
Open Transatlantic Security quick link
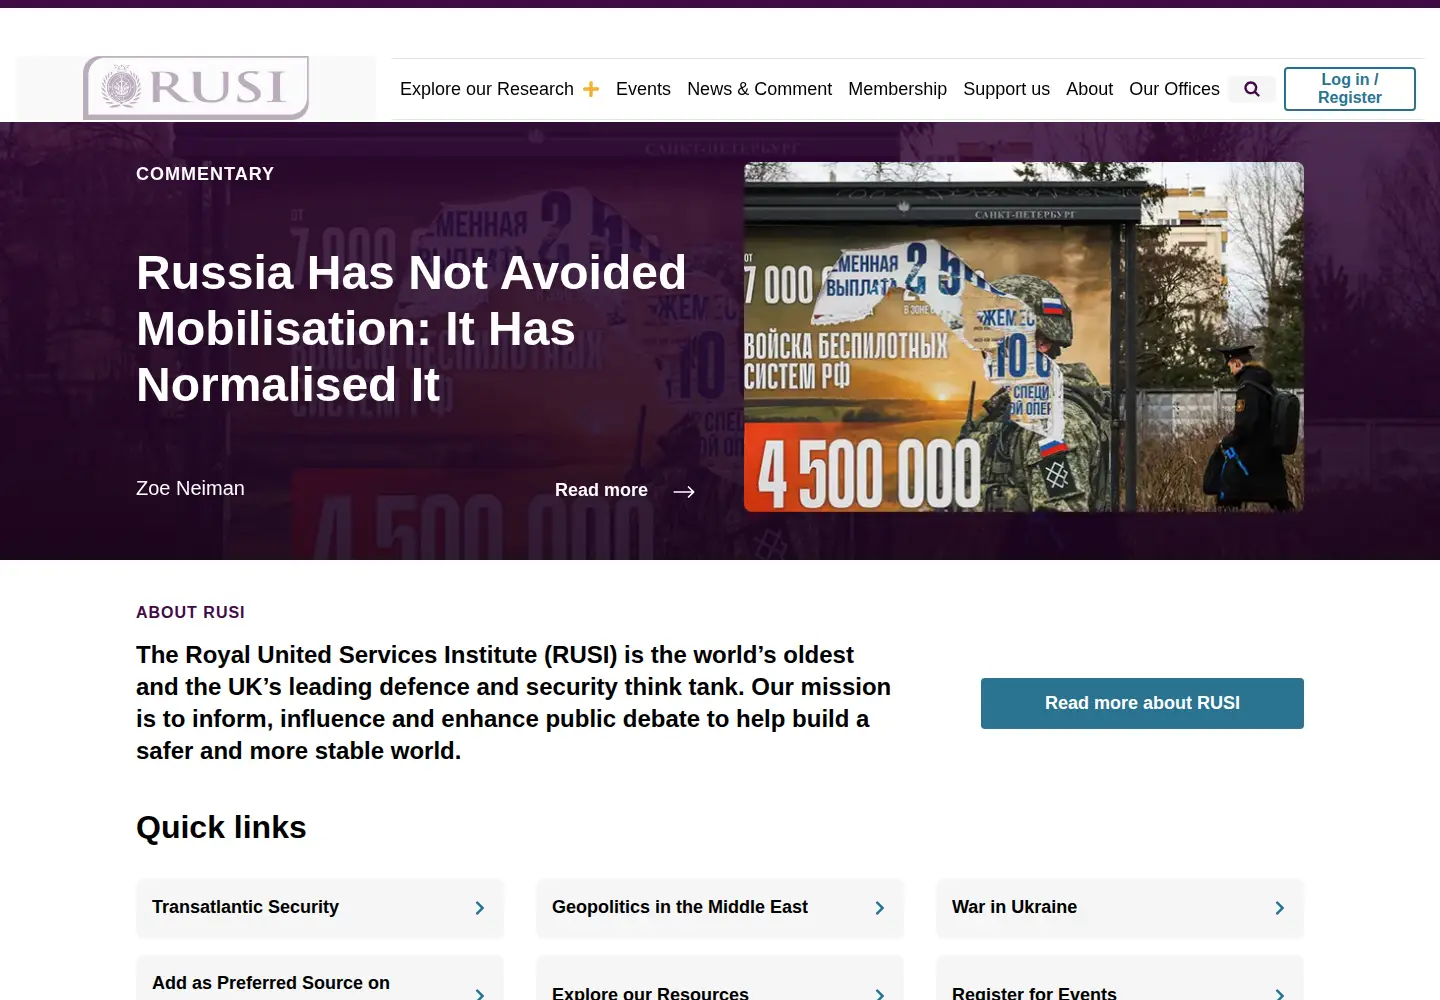pos(320,908)
